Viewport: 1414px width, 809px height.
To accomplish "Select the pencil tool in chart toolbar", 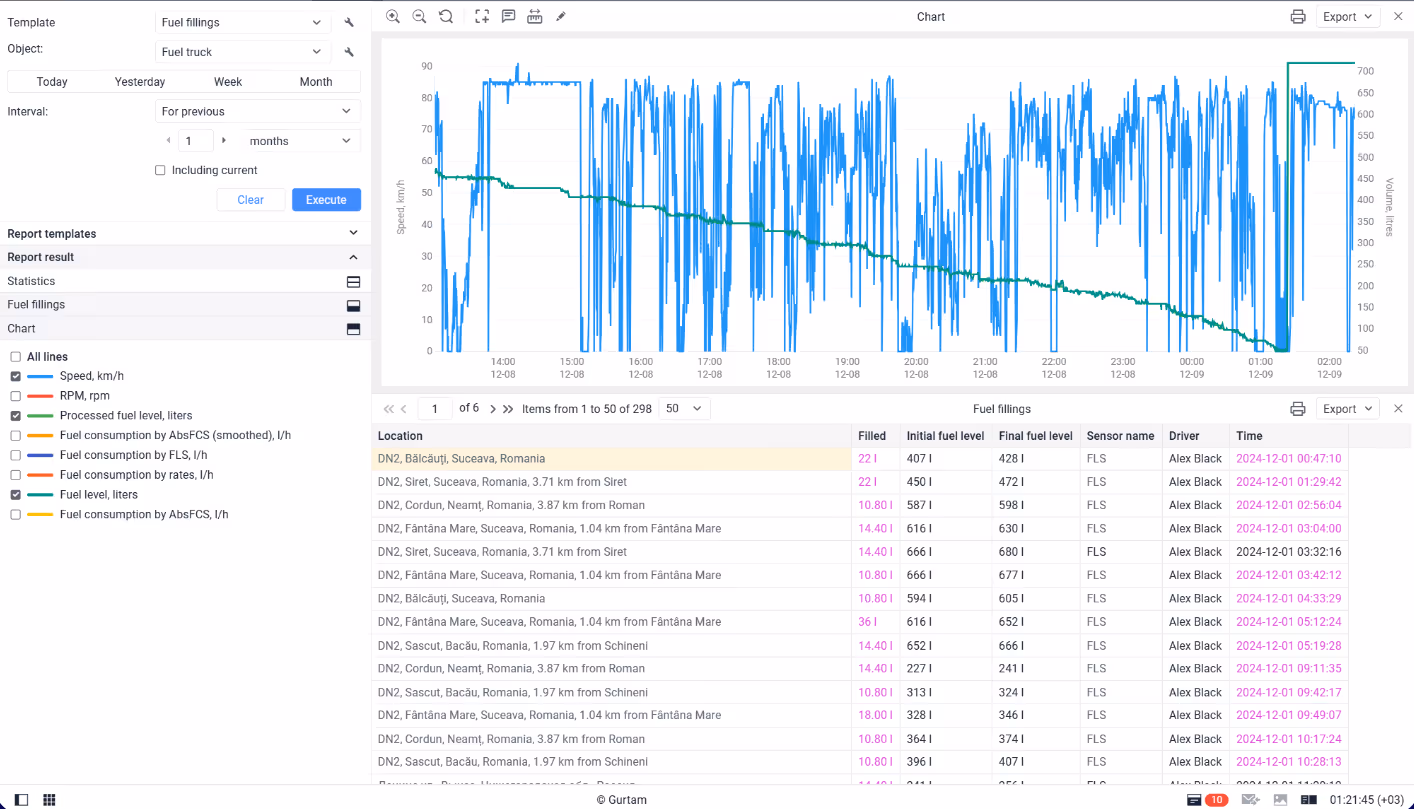I will coord(561,16).
